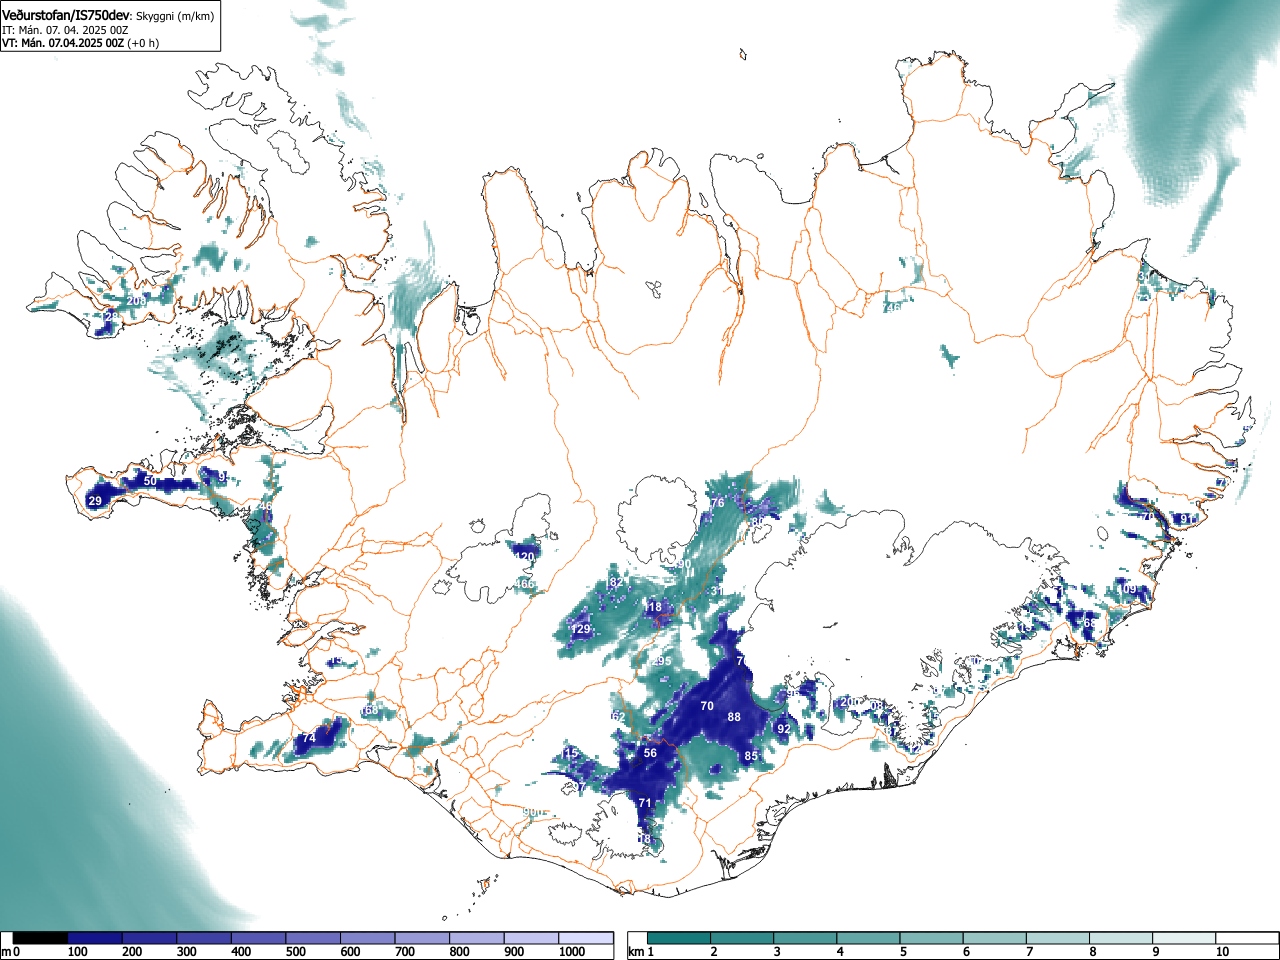The image size is (1280, 960).
Task: Pick the 600–700 m legend swatch
Action: [367, 938]
